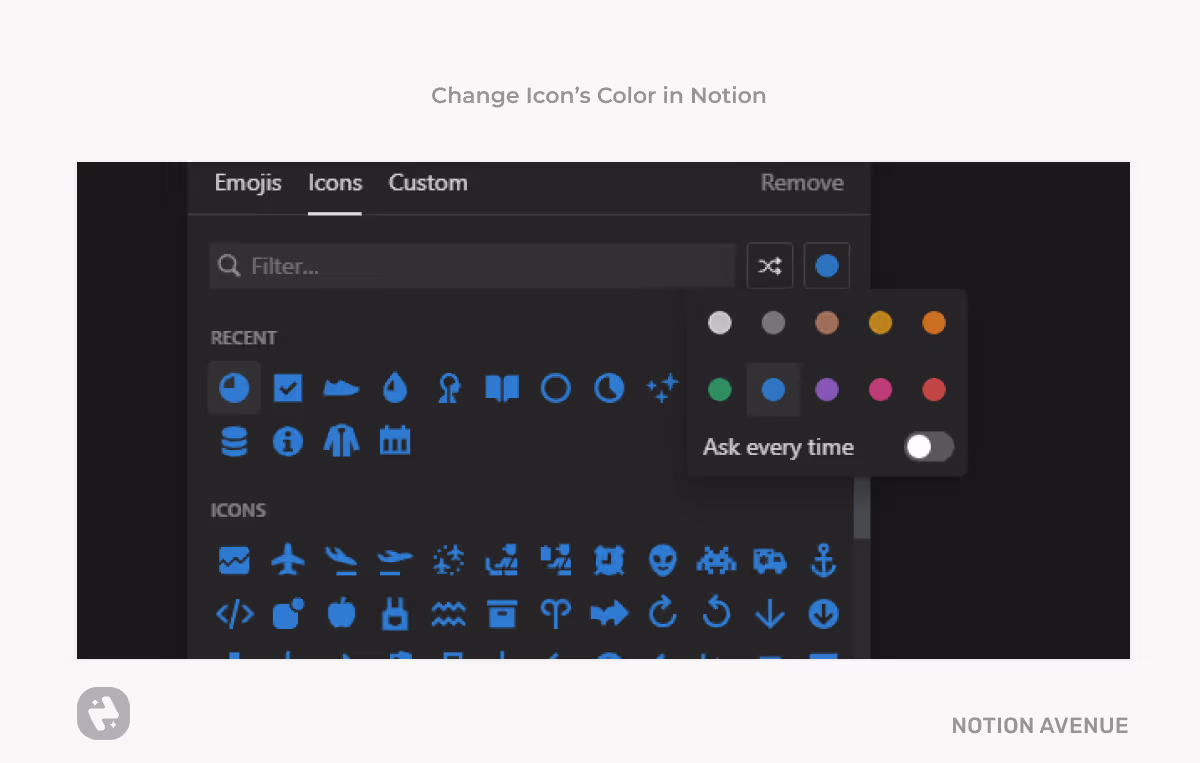Toggle the Ask every time switch

tap(929, 447)
